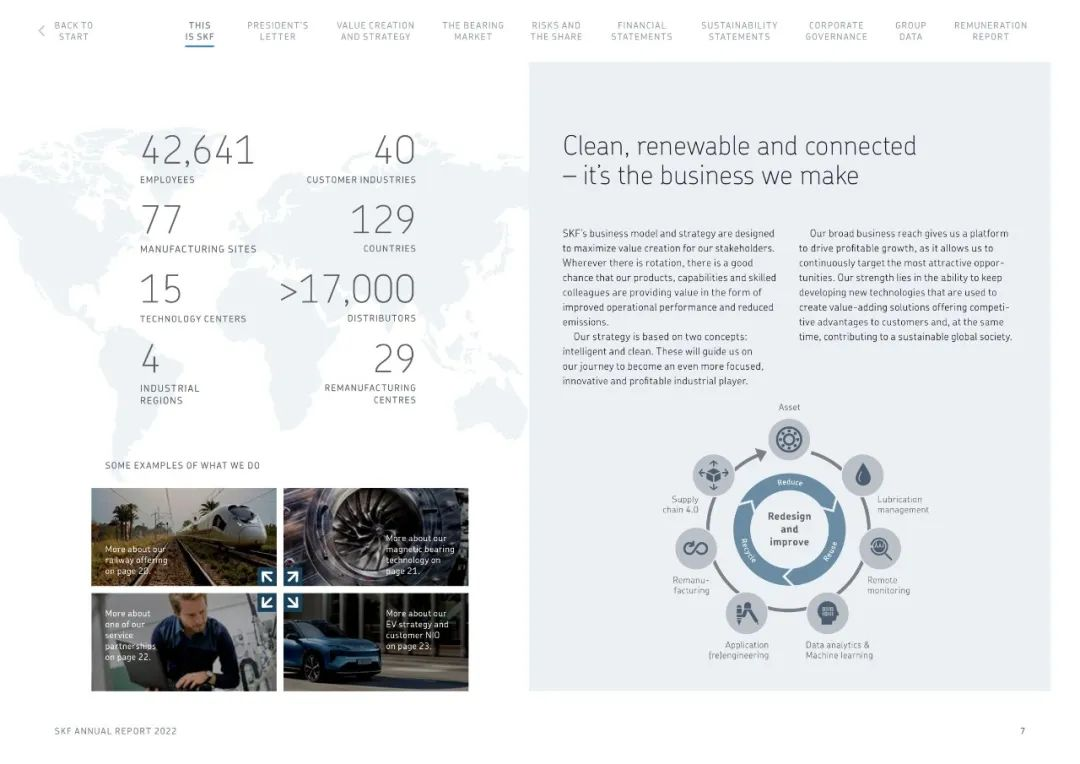The height and width of the screenshot is (764, 1080).
Task: Open the Sustainability Statements tab
Action: pos(739,31)
